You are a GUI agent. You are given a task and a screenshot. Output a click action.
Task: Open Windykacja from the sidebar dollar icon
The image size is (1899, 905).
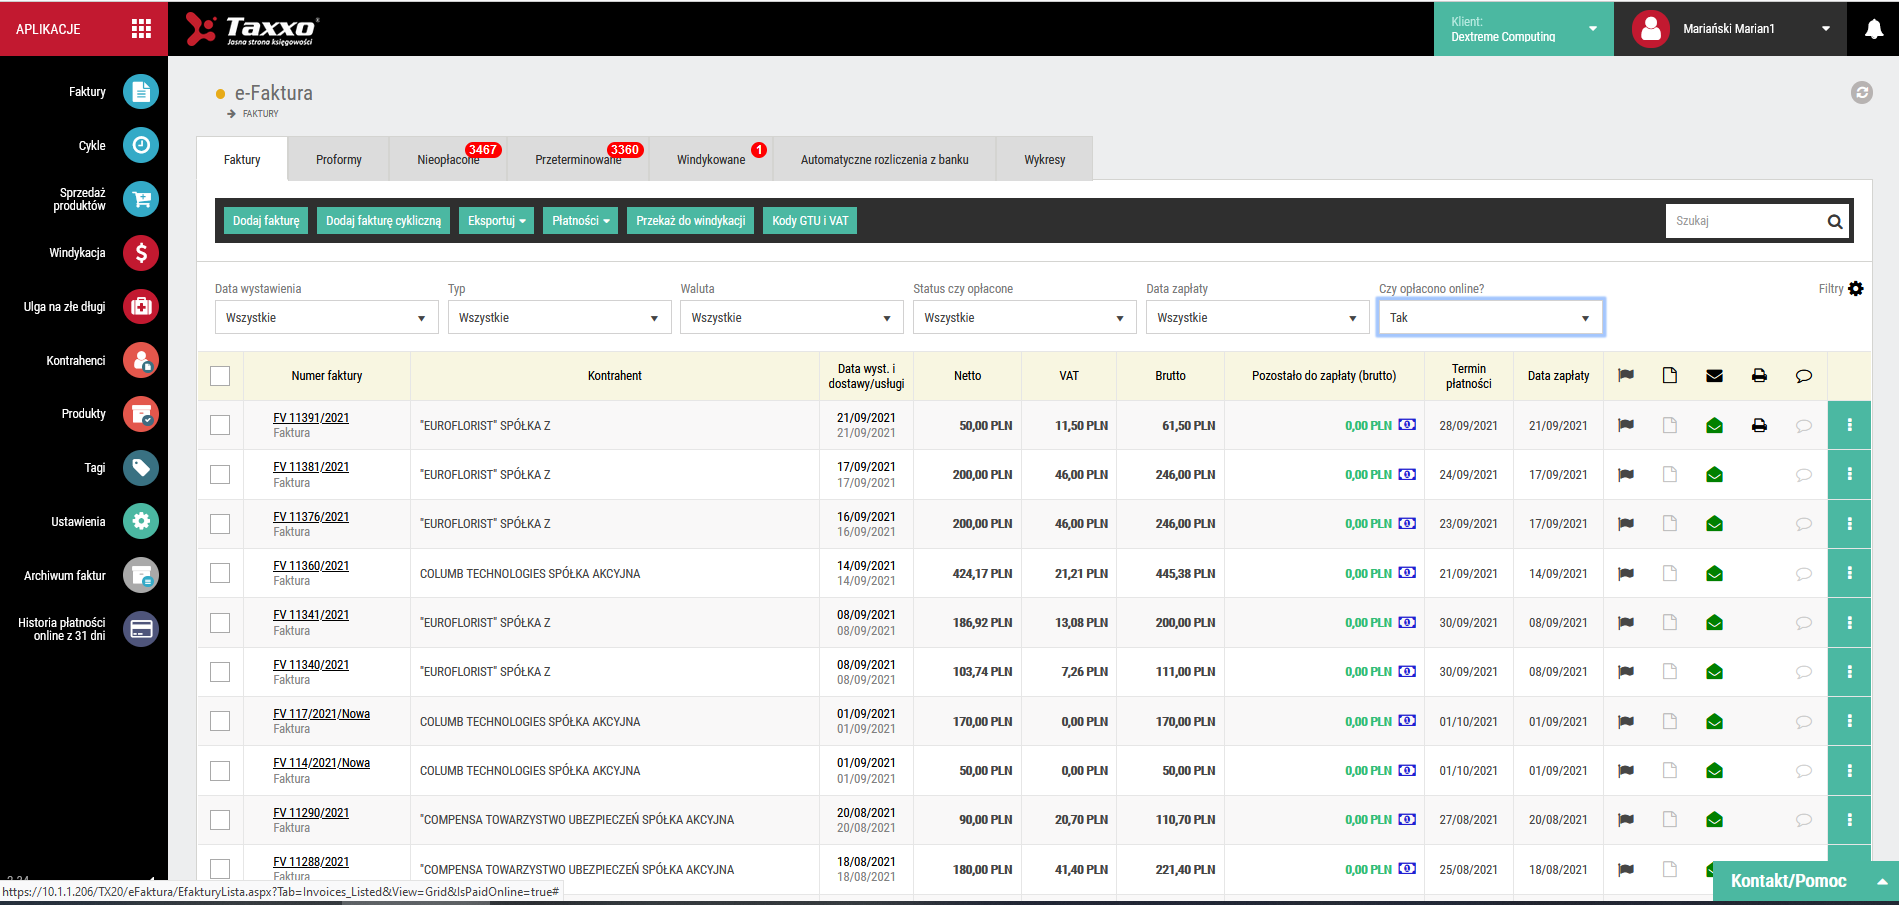click(x=141, y=253)
